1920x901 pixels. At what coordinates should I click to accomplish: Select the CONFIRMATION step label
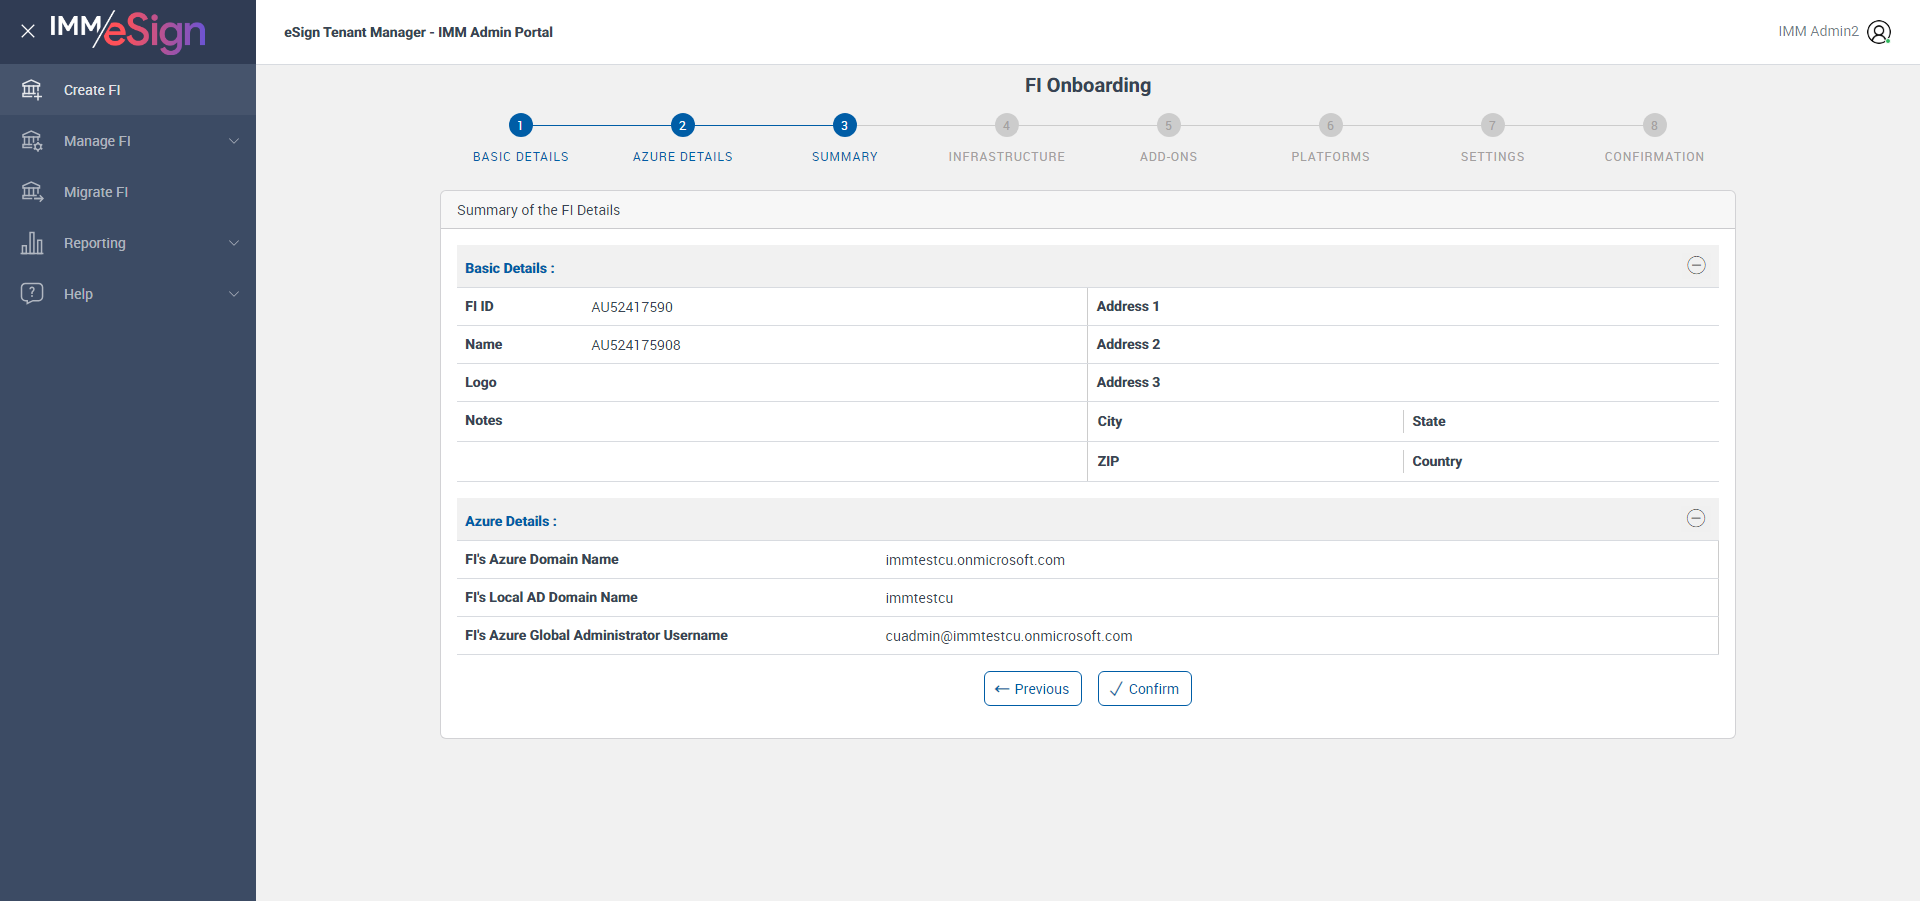point(1654,157)
